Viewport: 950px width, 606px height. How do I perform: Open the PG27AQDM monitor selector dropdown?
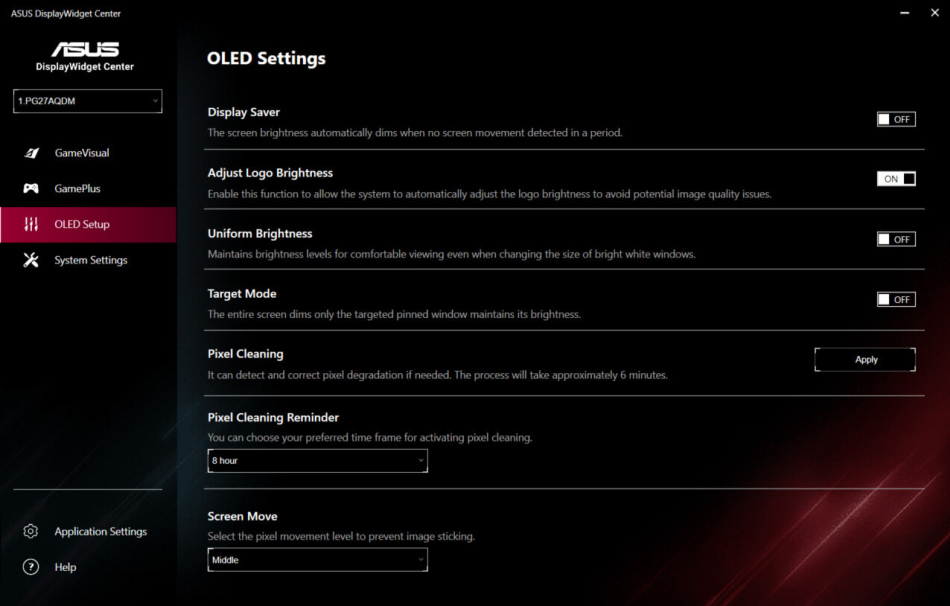[87, 101]
